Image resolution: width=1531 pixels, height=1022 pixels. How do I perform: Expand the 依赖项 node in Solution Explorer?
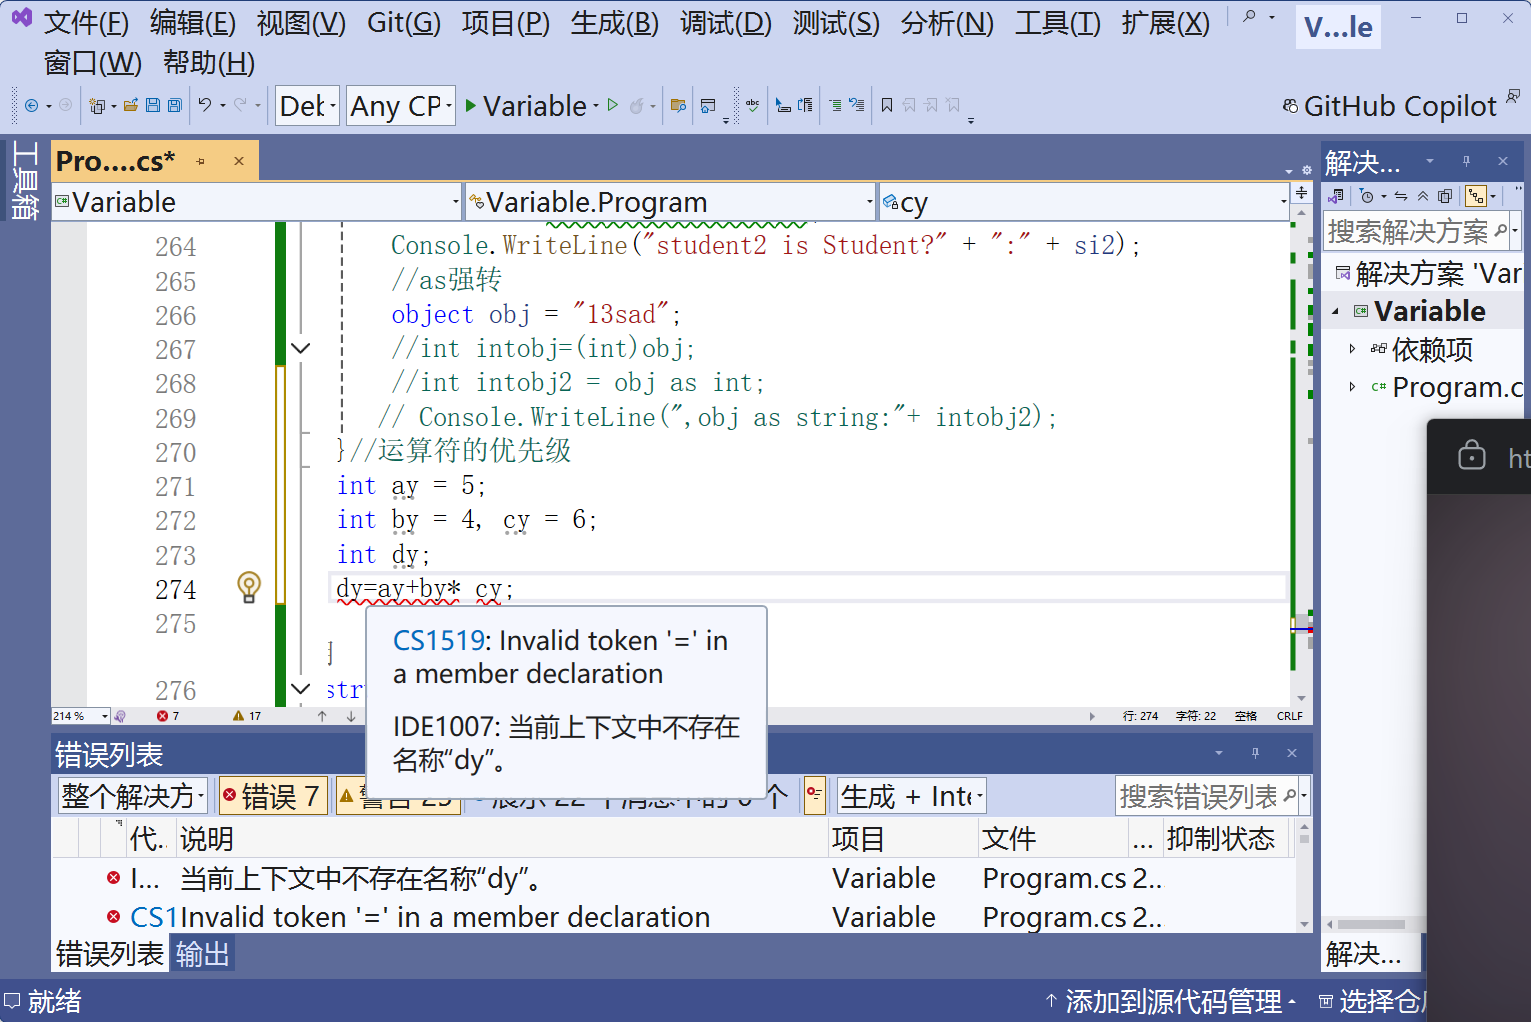[x=1352, y=349]
